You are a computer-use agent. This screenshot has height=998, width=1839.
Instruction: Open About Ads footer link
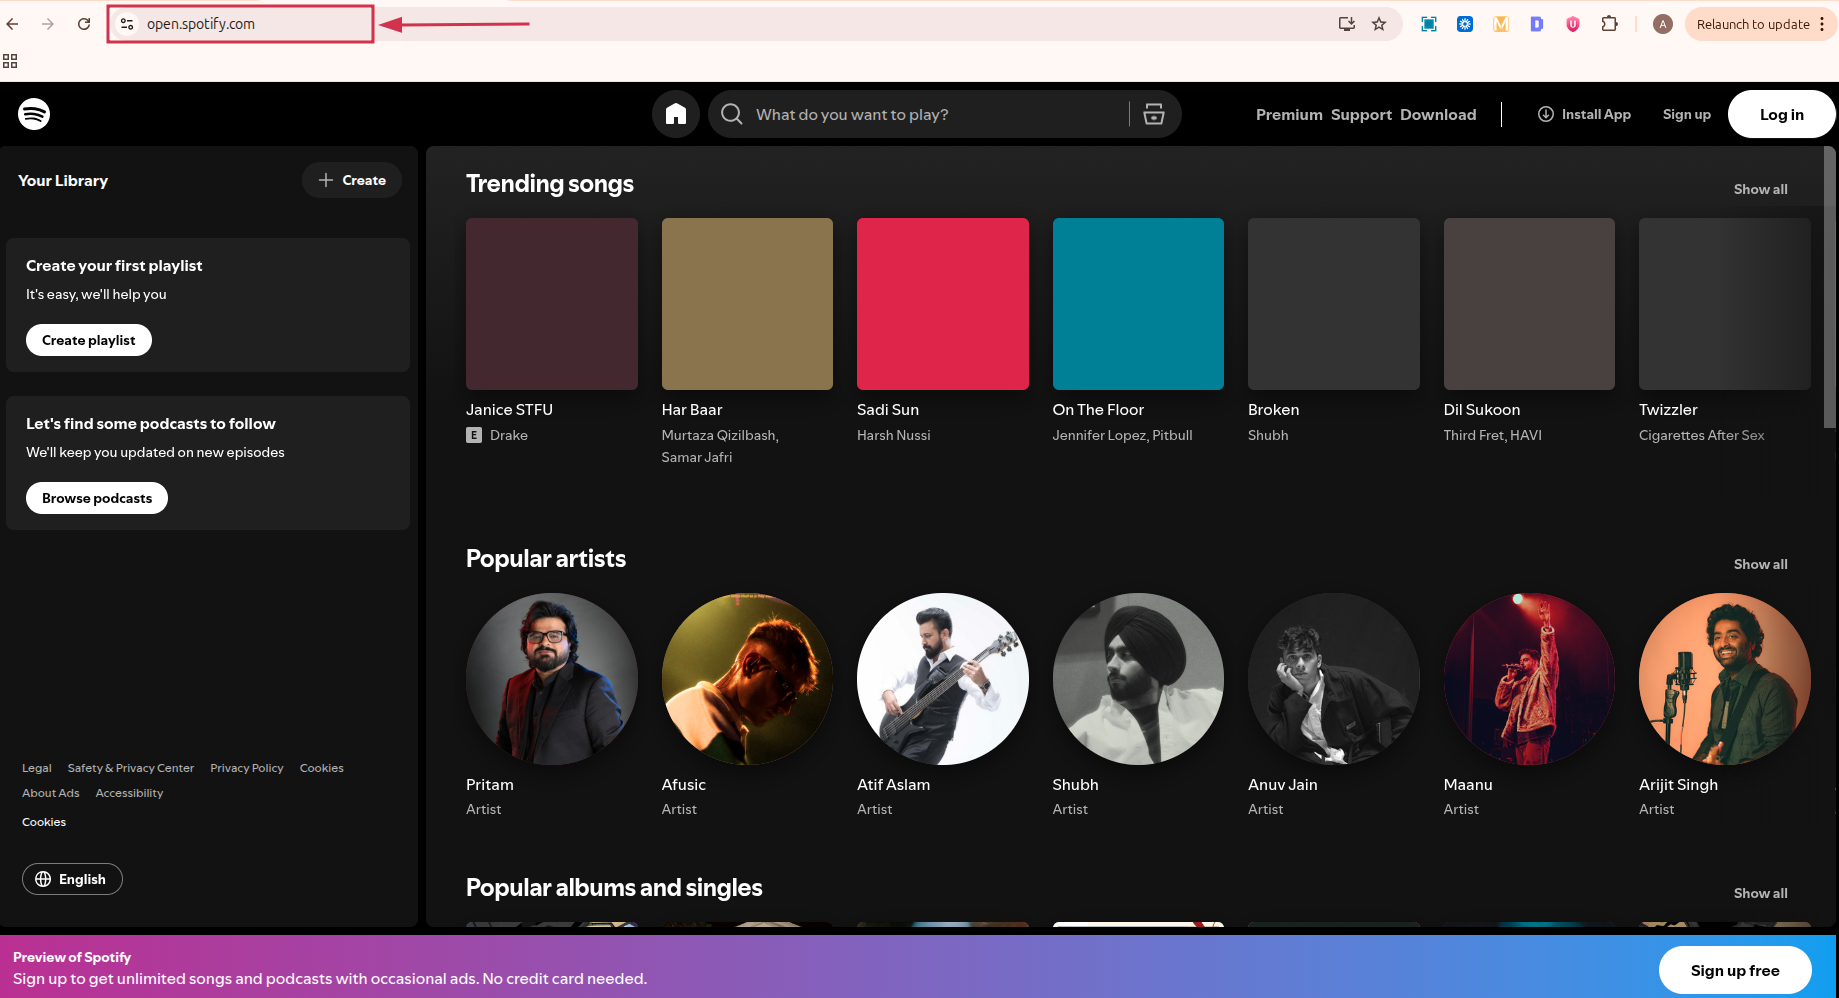pyautogui.click(x=51, y=793)
